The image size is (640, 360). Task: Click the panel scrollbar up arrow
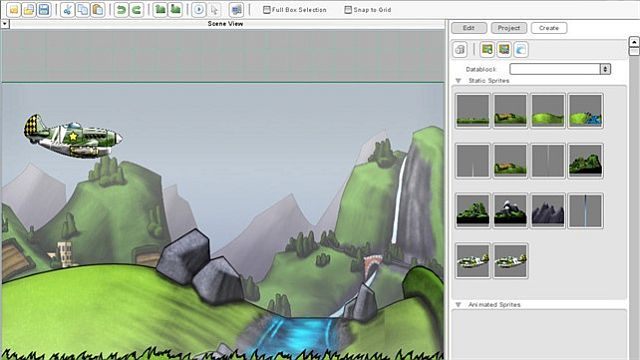coord(634,42)
